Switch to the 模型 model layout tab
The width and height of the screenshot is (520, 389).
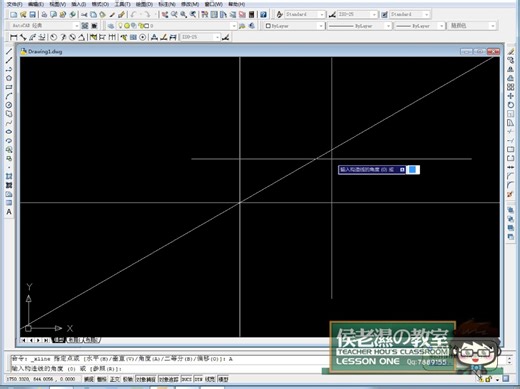coord(59,340)
